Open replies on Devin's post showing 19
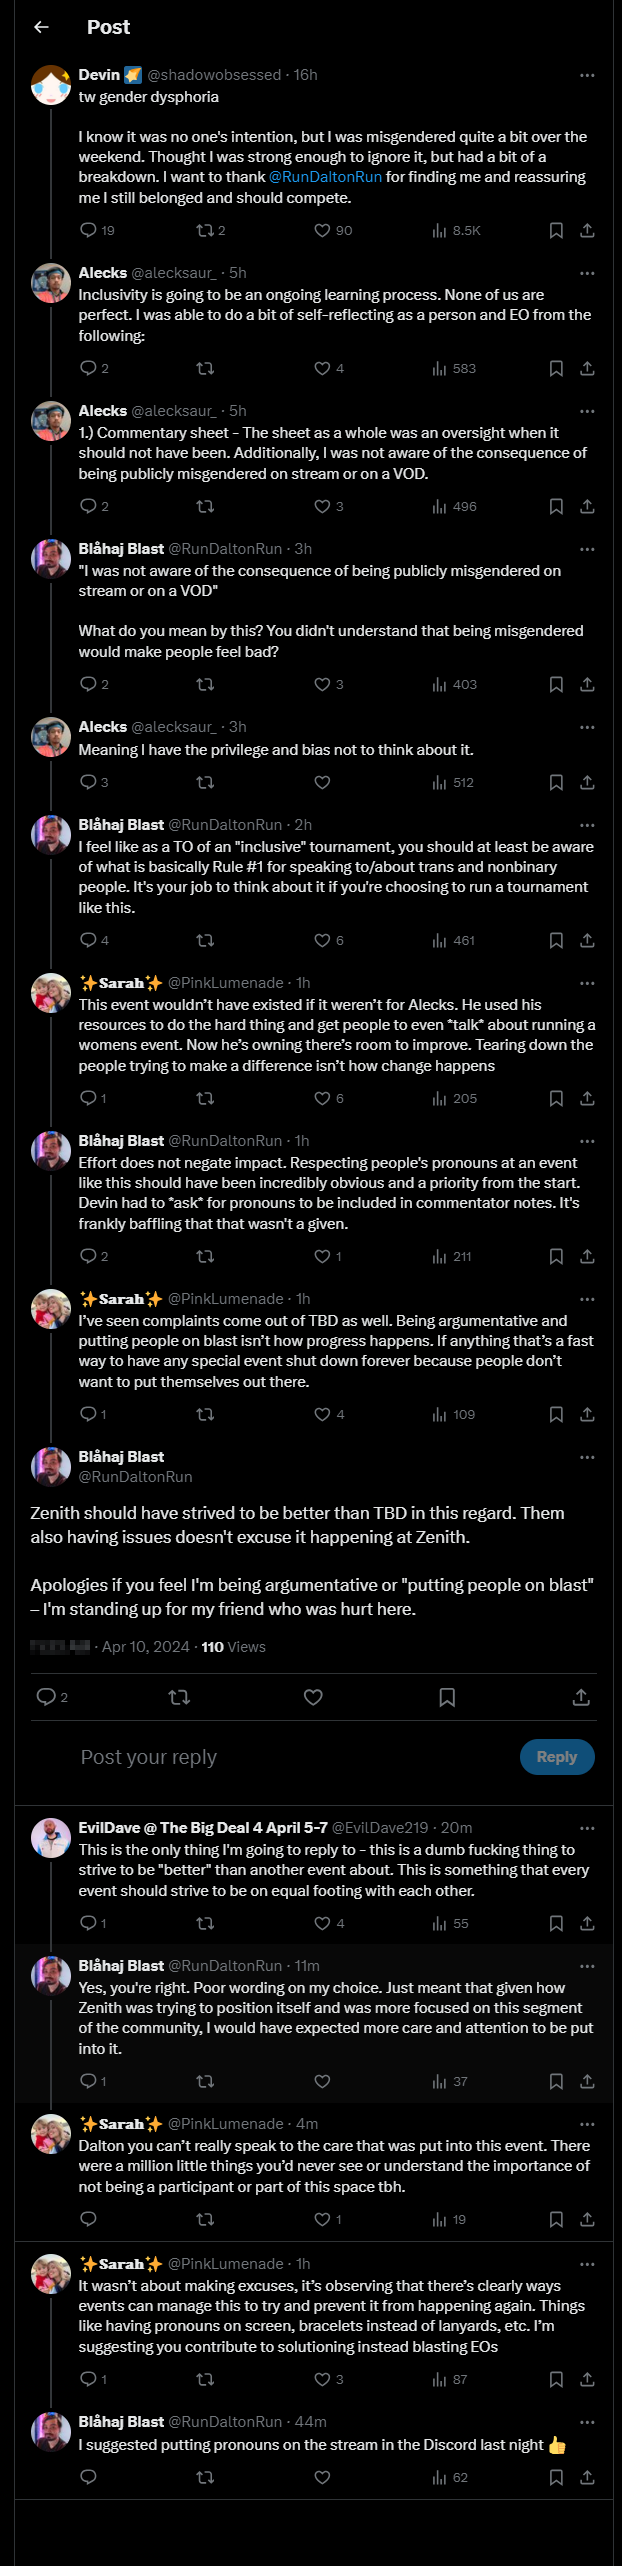622x2566 pixels. point(88,231)
